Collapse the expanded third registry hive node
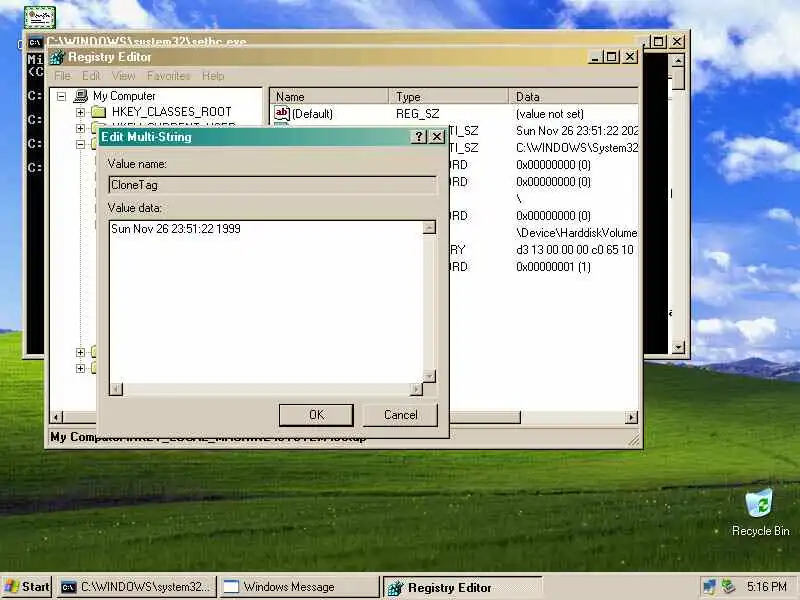Image resolution: width=800 pixels, height=600 pixels. pos(80,144)
